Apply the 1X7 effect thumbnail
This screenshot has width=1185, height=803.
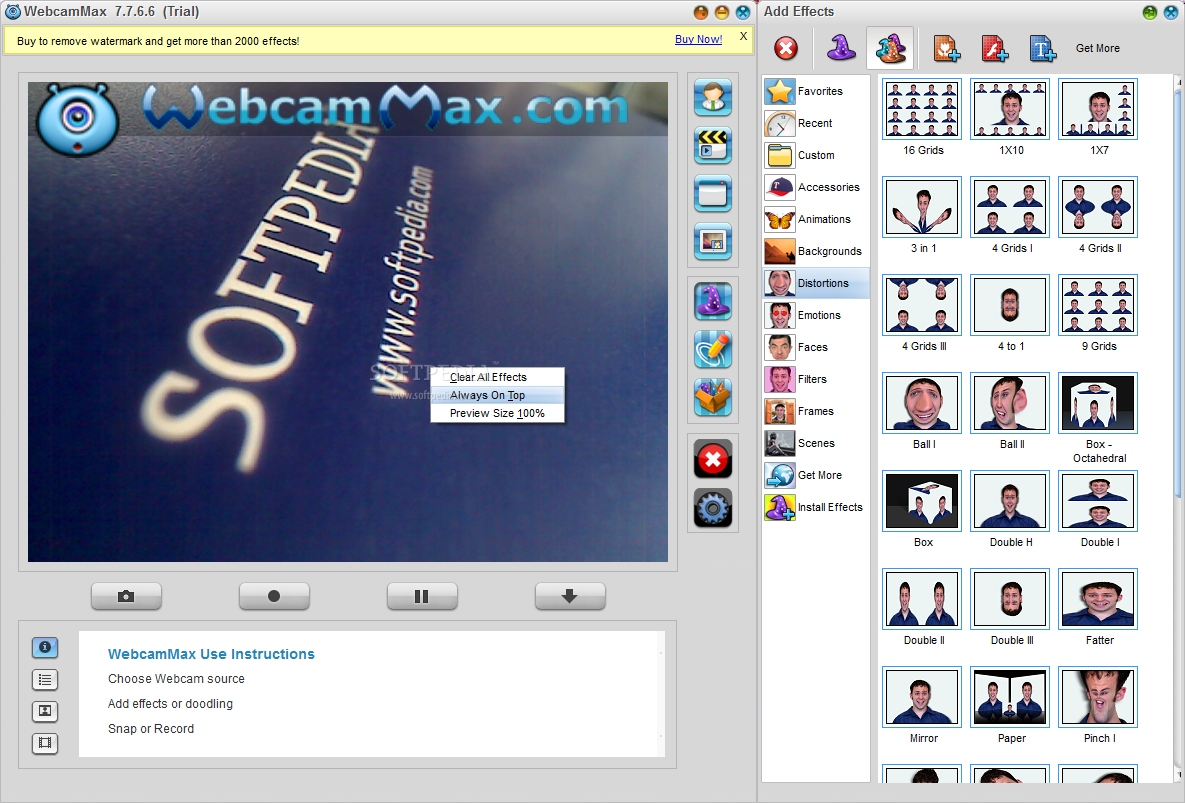[x=1098, y=109]
